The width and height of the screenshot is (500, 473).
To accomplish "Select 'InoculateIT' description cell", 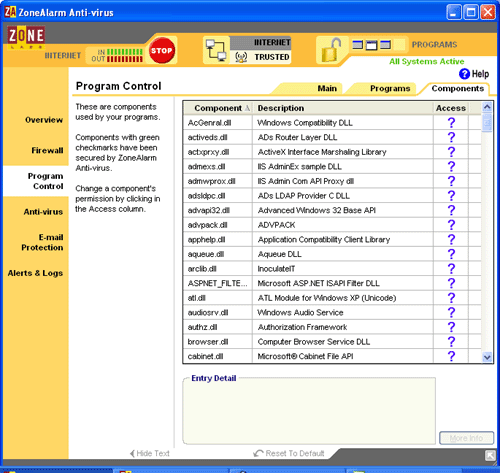I will pyautogui.click(x=276, y=269).
